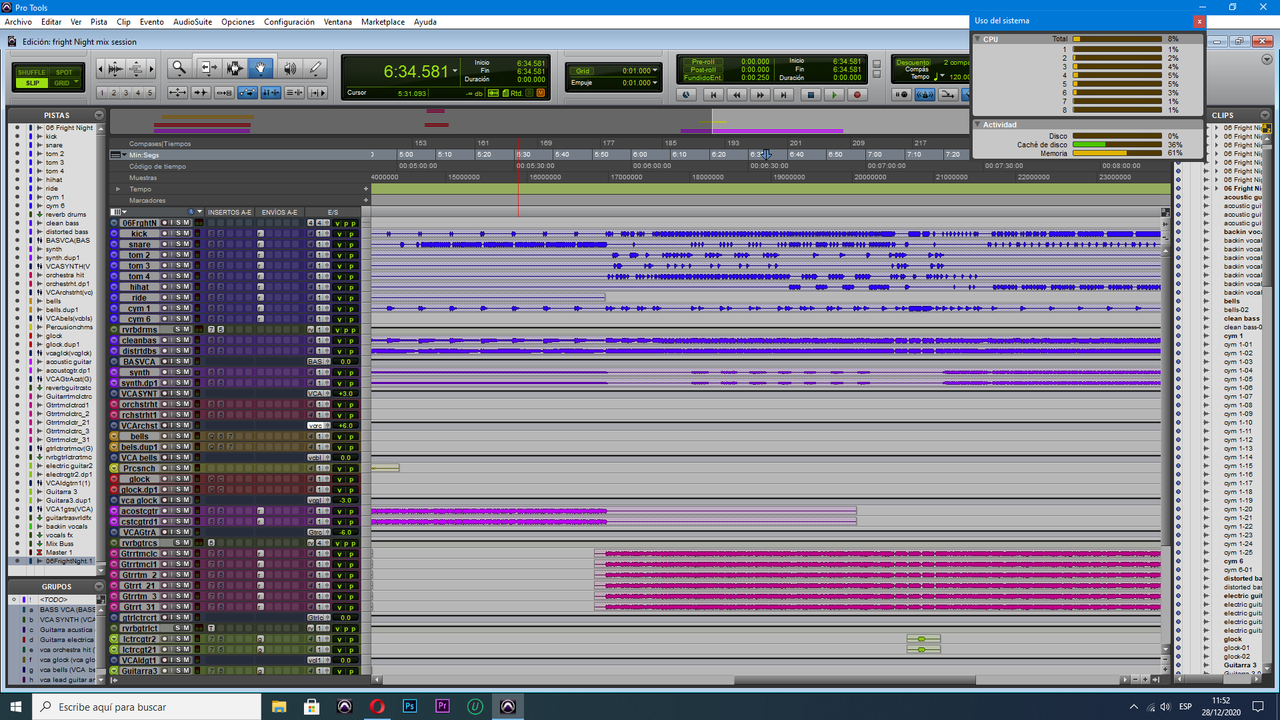Click Zoom preset 1 button
The image size is (1280, 720).
pyautogui.click(x=102, y=92)
